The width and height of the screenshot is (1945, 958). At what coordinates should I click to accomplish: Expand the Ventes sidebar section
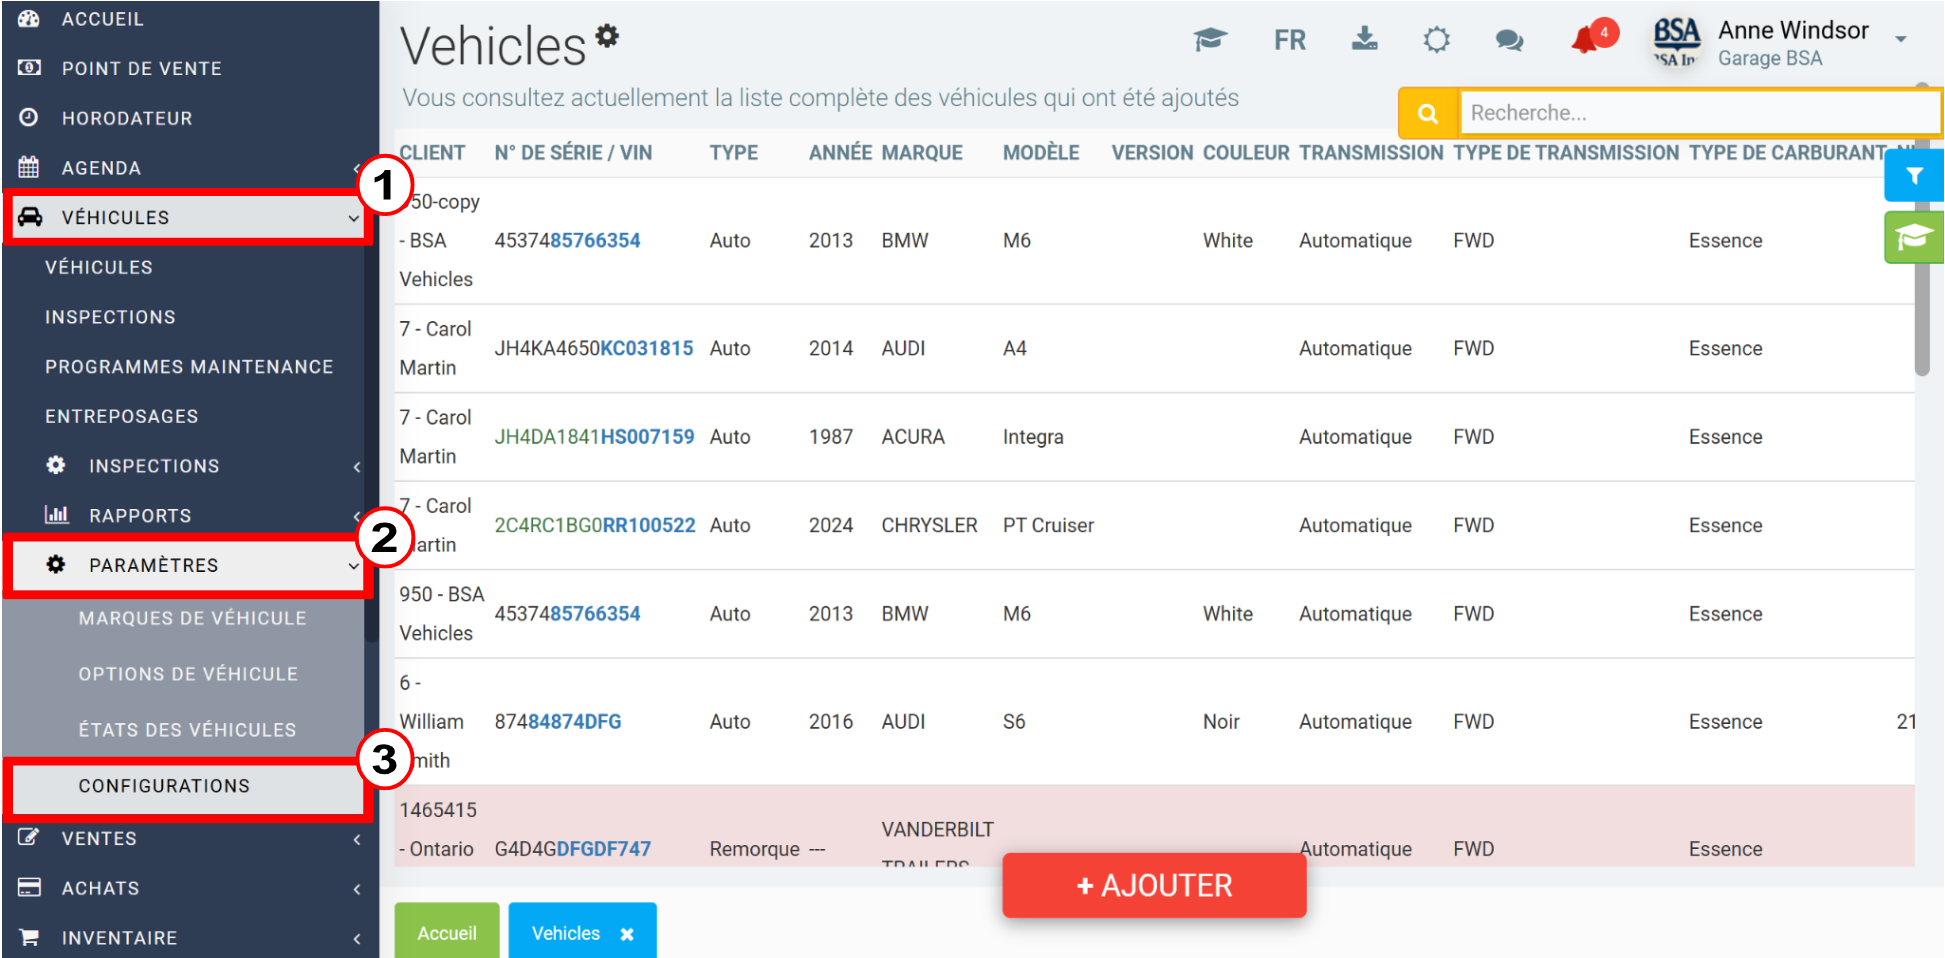(188, 838)
